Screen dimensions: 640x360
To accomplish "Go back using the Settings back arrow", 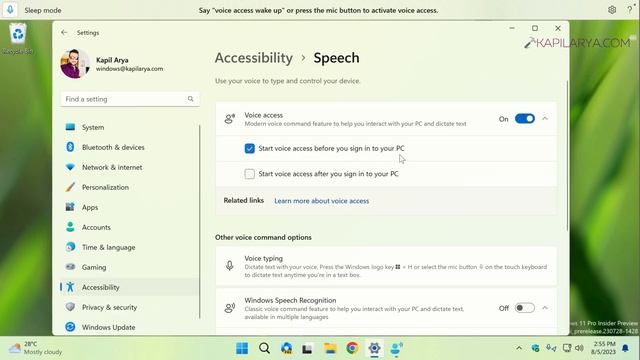I will pos(64,32).
